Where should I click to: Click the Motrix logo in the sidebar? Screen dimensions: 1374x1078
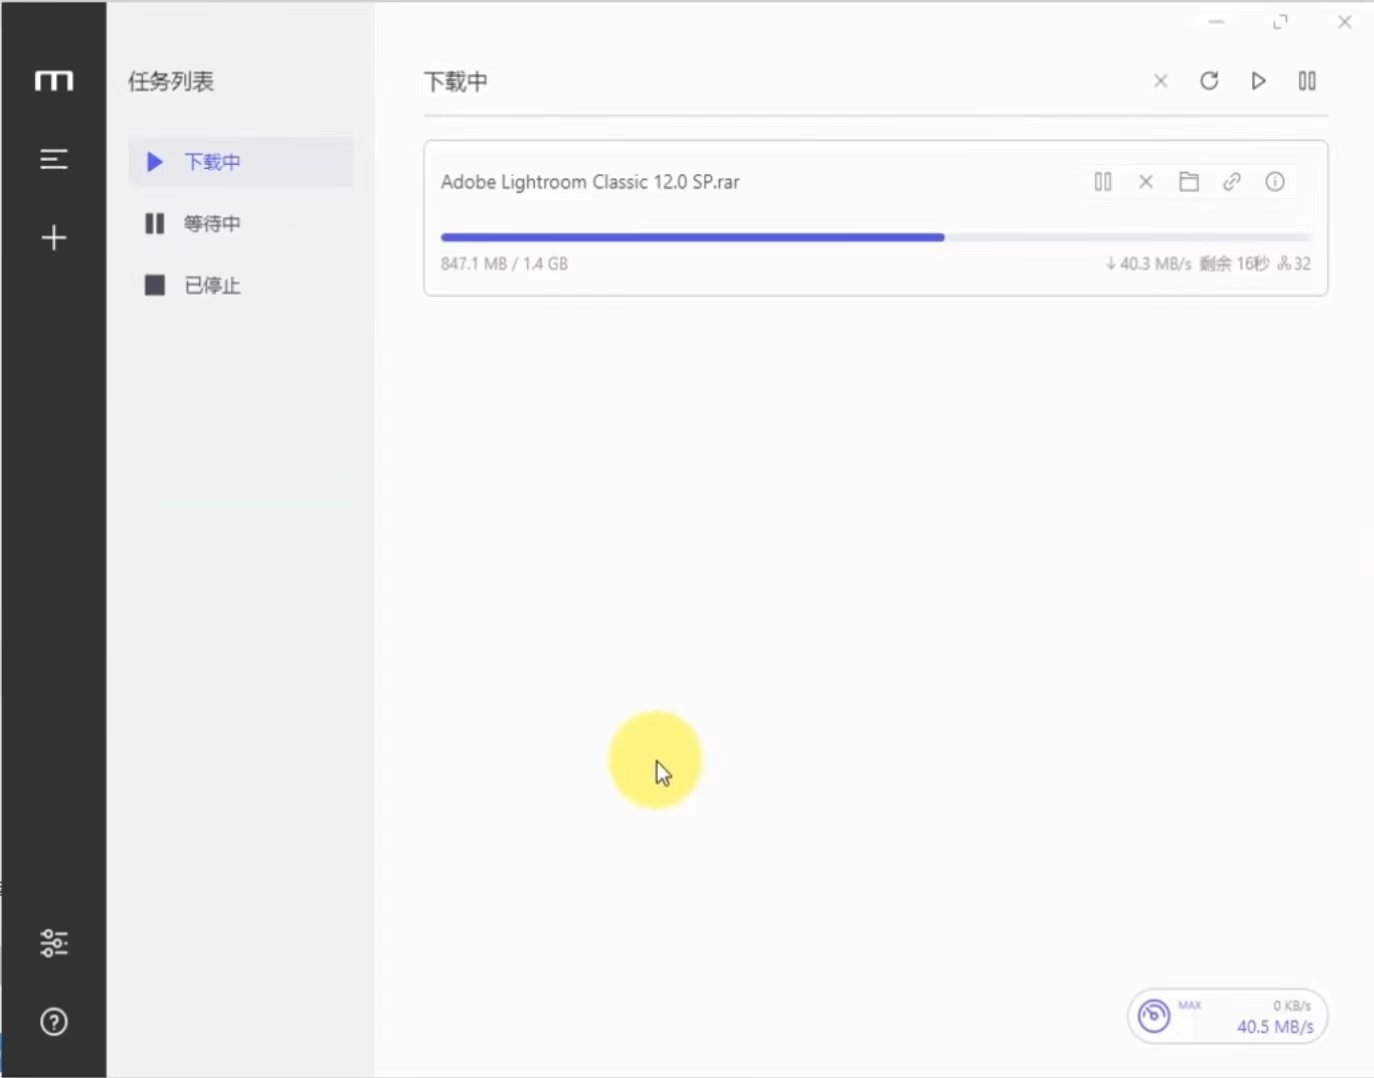tap(54, 81)
